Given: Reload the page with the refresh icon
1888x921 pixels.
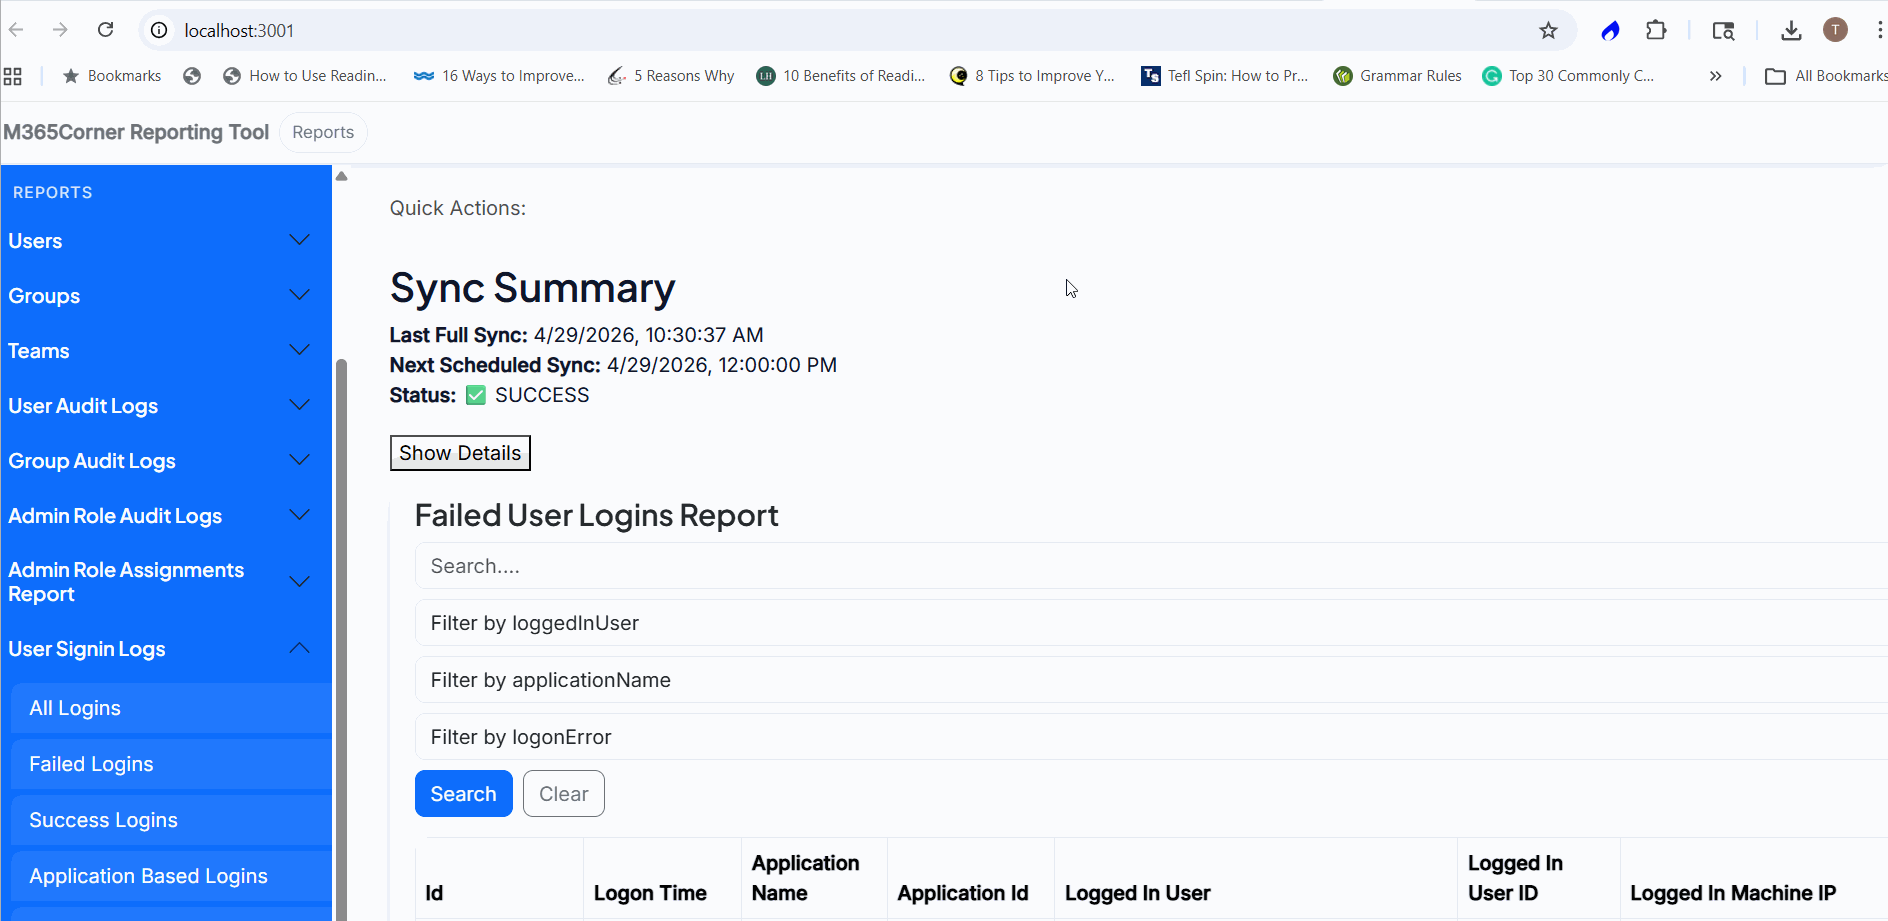Looking at the screenshot, I should tap(105, 30).
